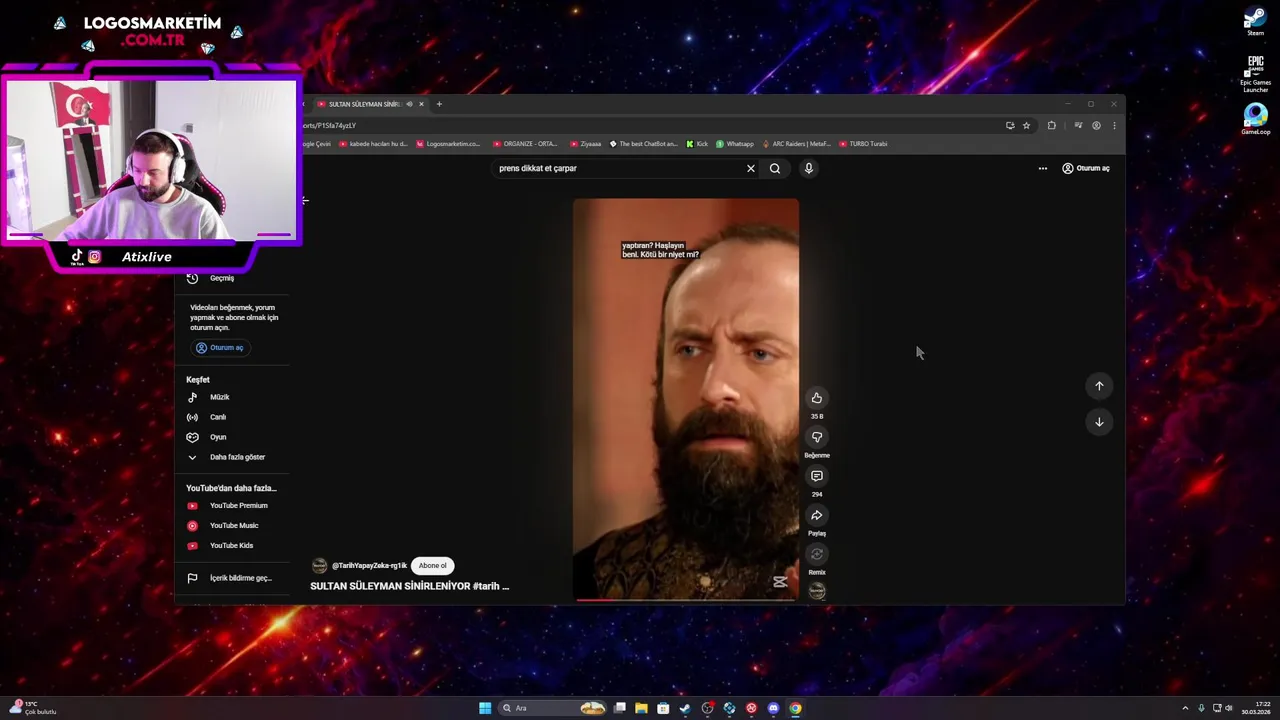Open Chrome profile avatar icon
Viewport: 1280px width, 720px height.
[1096, 125]
